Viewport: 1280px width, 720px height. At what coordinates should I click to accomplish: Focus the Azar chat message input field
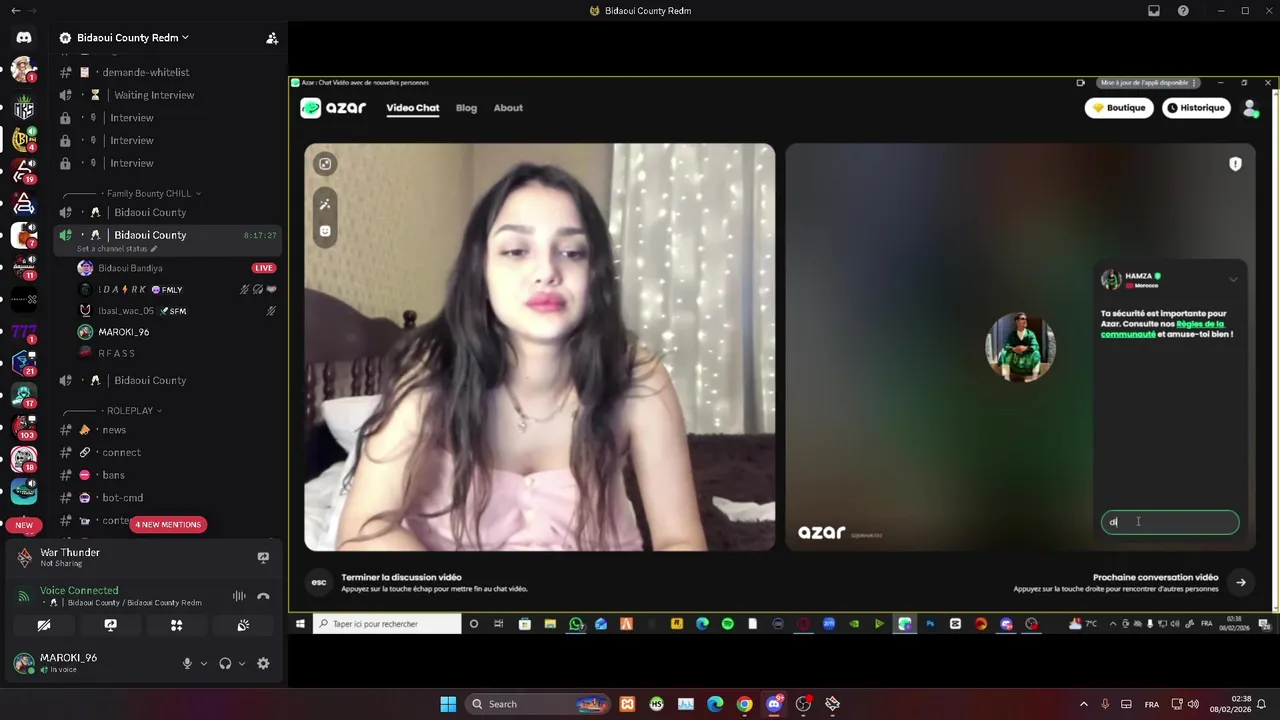pos(1170,522)
